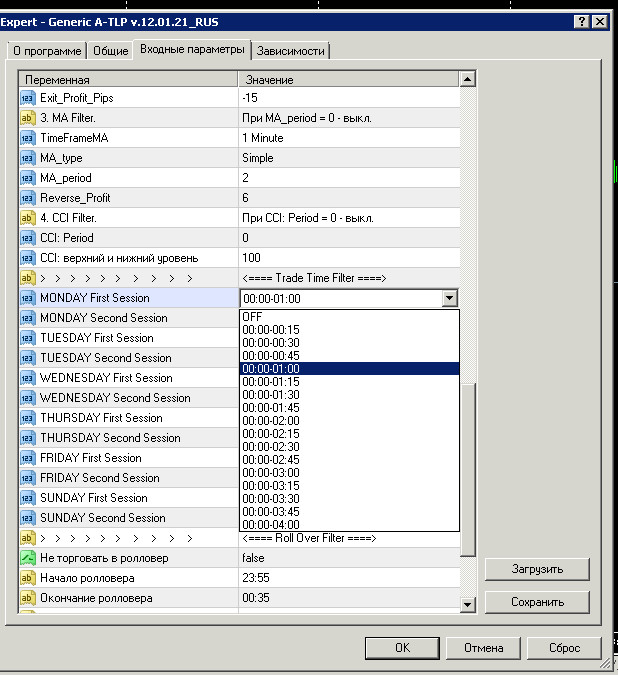Confirm with the OK button
Screen dimensions: 618x676
click(x=402, y=648)
